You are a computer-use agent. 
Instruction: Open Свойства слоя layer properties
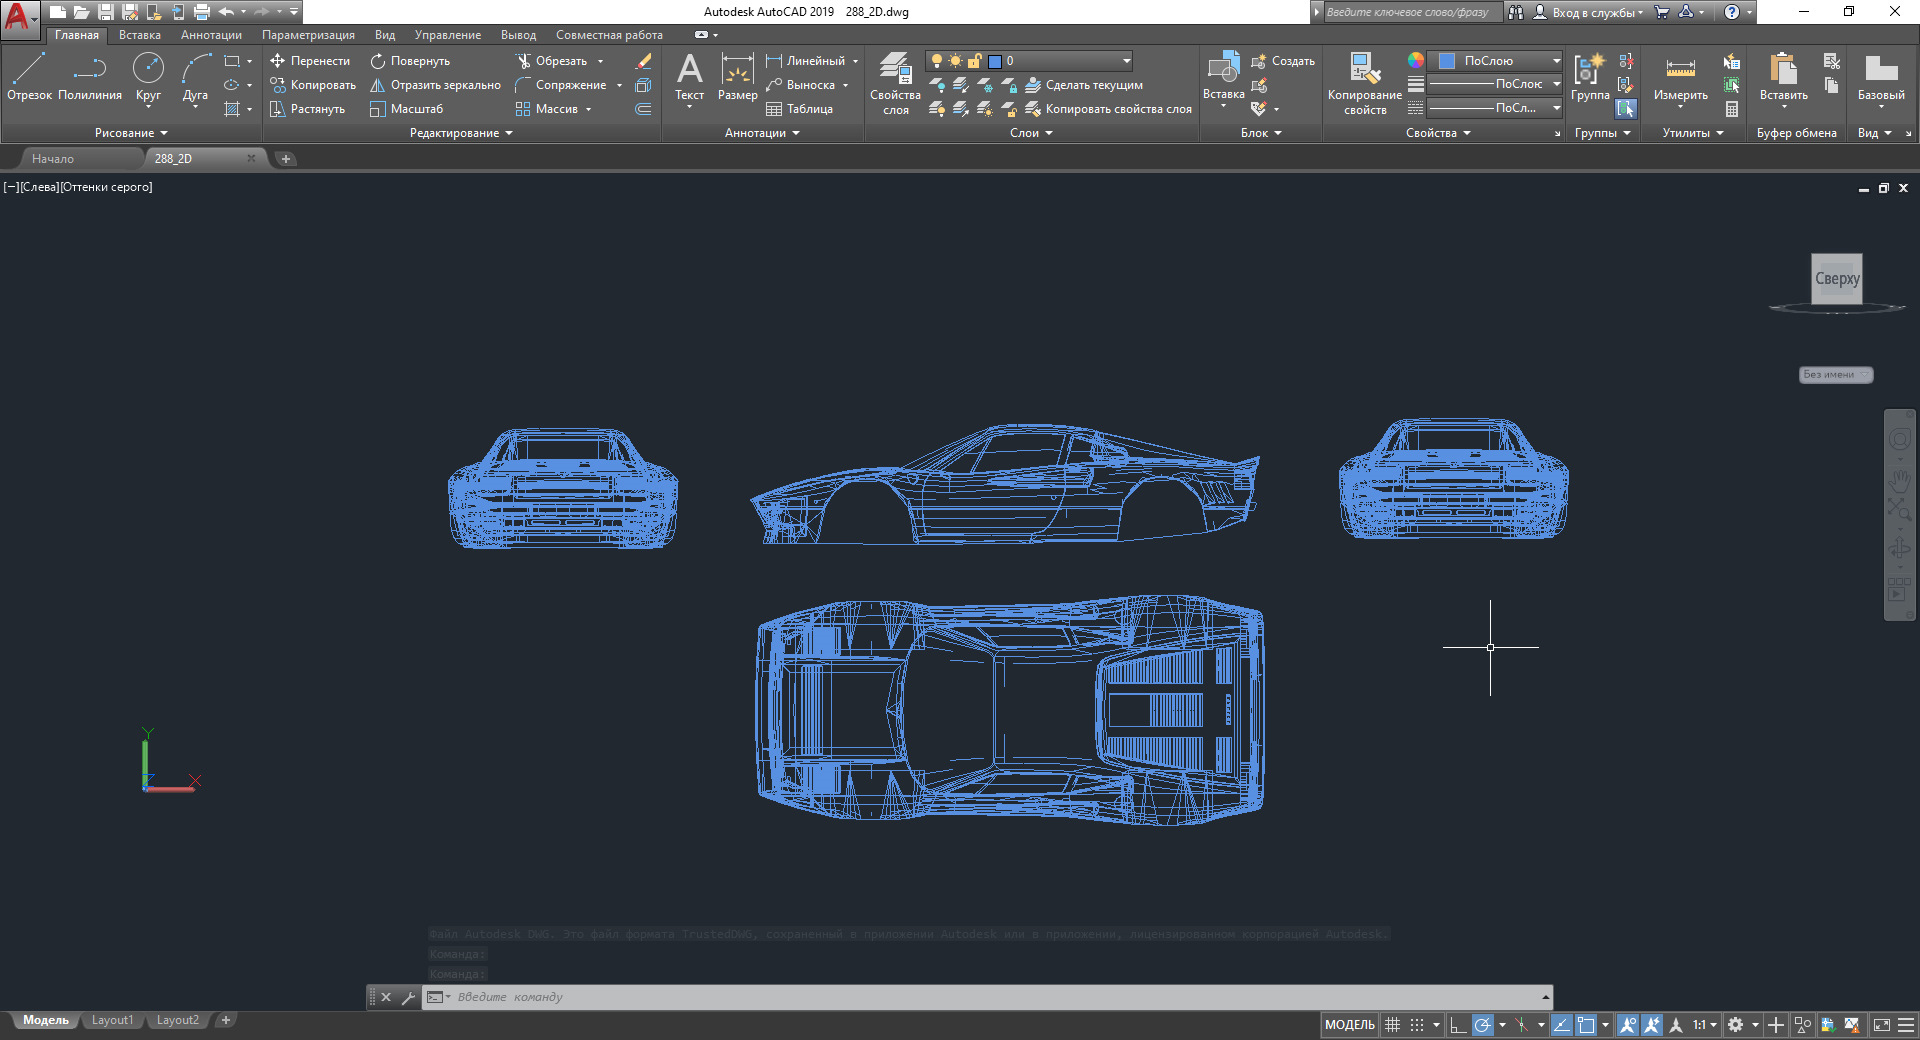895,84
